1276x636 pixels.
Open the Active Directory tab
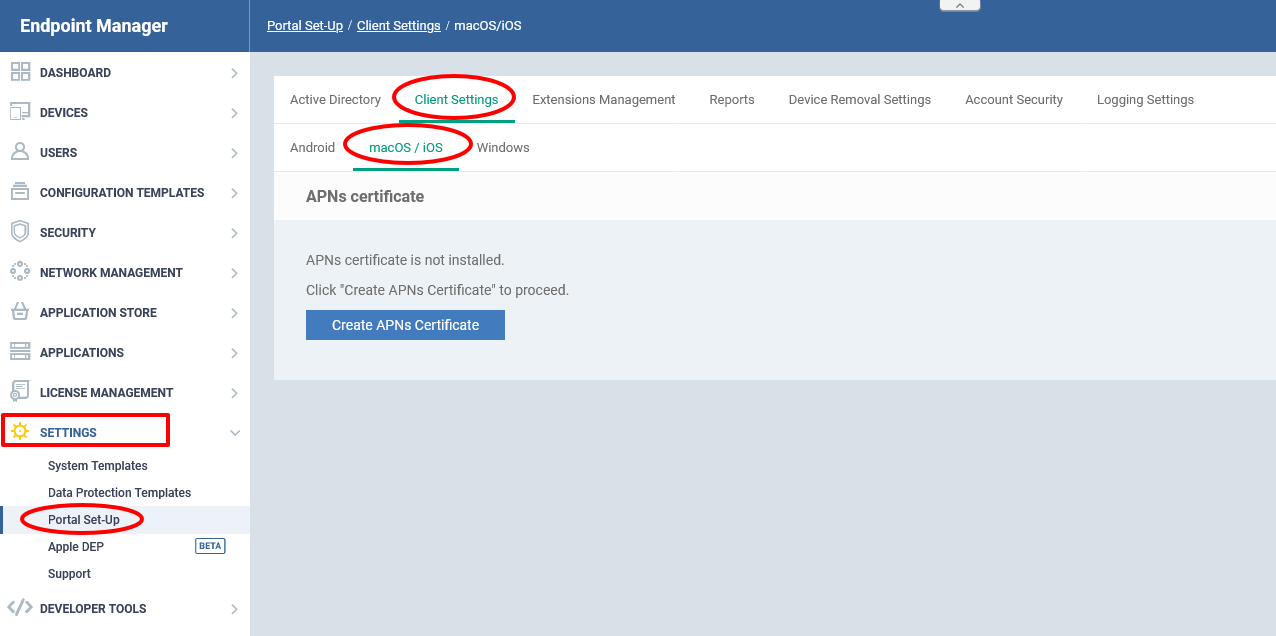point(335,100)
